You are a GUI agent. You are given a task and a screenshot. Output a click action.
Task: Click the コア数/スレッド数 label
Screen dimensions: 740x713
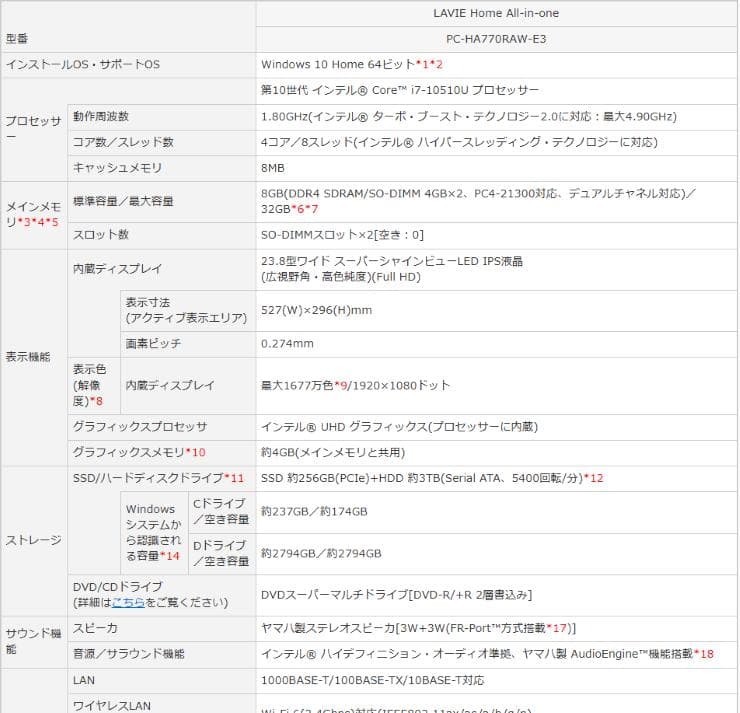point(123,142)
